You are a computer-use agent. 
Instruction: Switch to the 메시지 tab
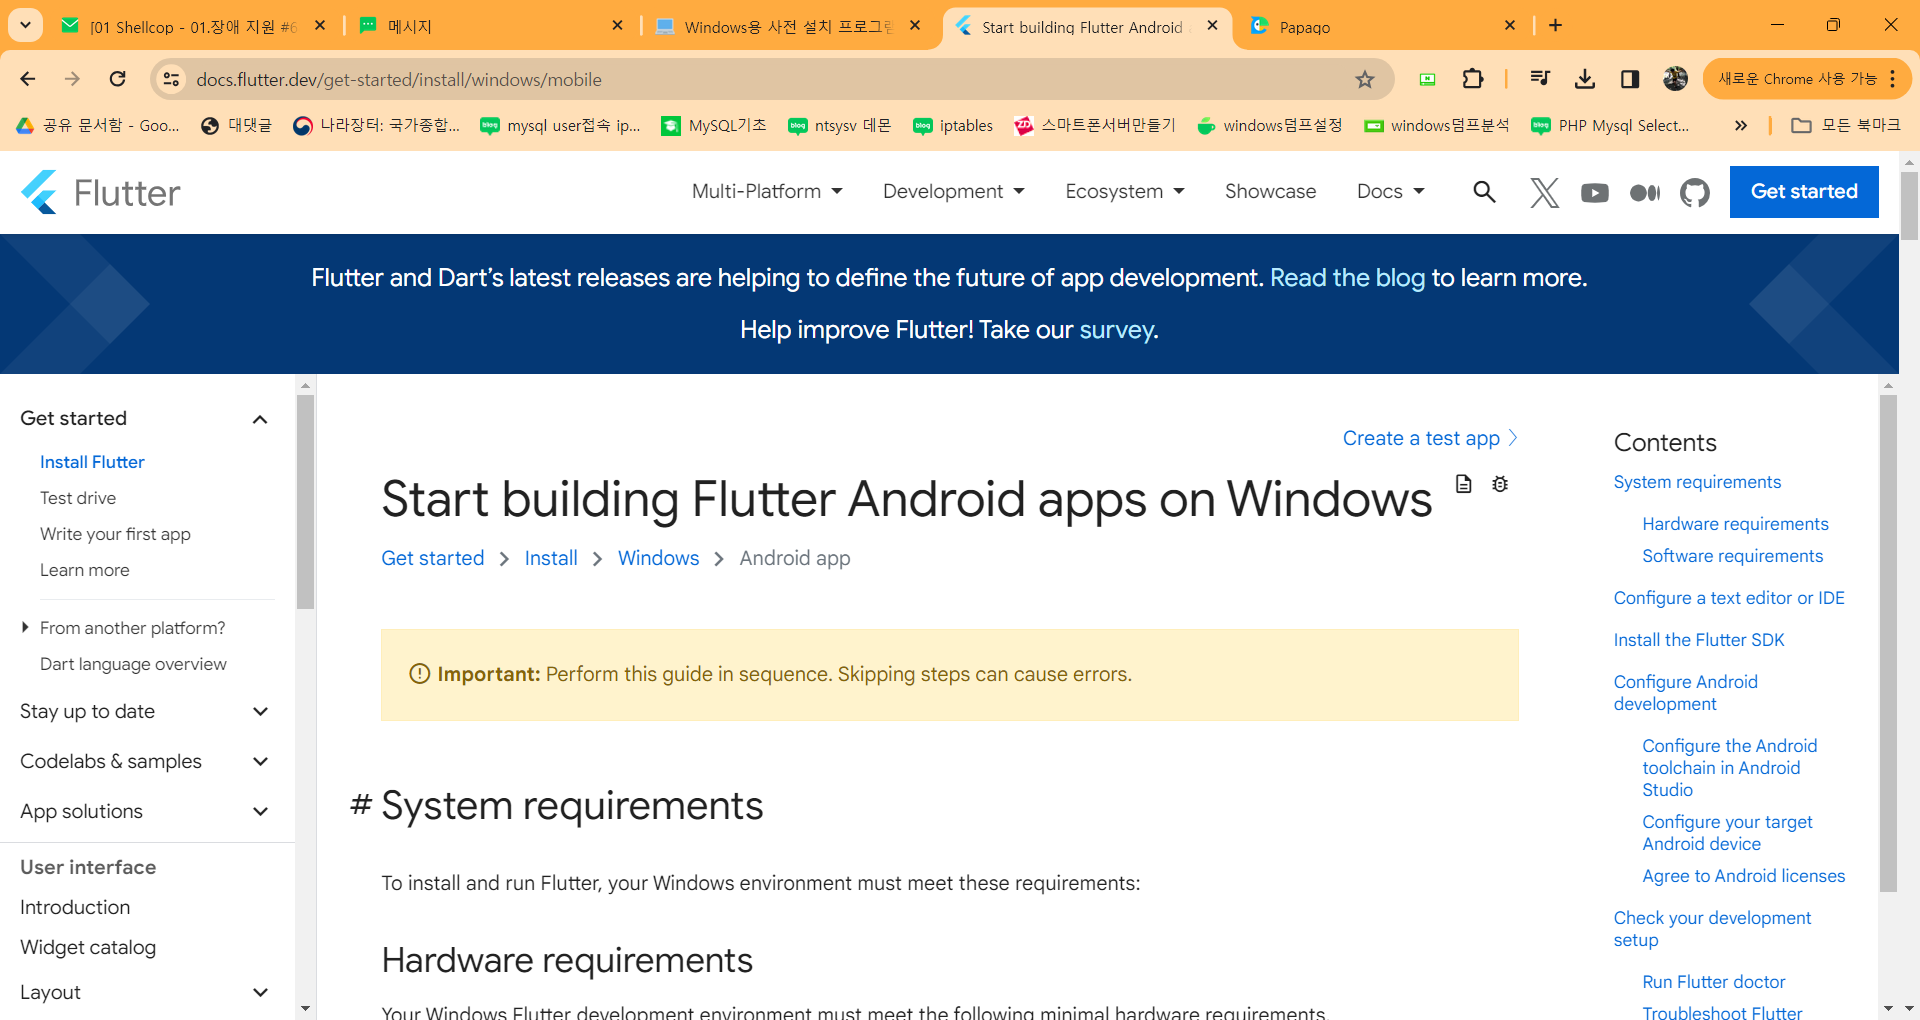tap(490, 27)
